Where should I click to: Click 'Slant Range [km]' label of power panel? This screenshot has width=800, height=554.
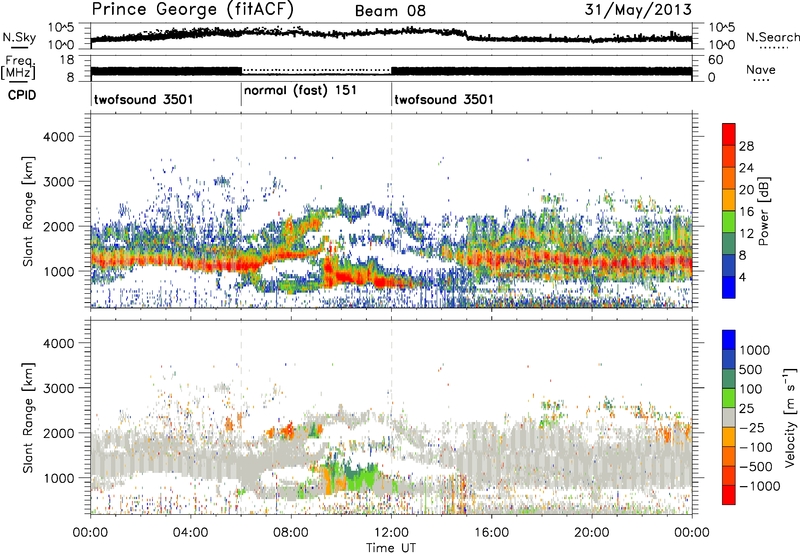pyautogui.click(x=28, y=211)
